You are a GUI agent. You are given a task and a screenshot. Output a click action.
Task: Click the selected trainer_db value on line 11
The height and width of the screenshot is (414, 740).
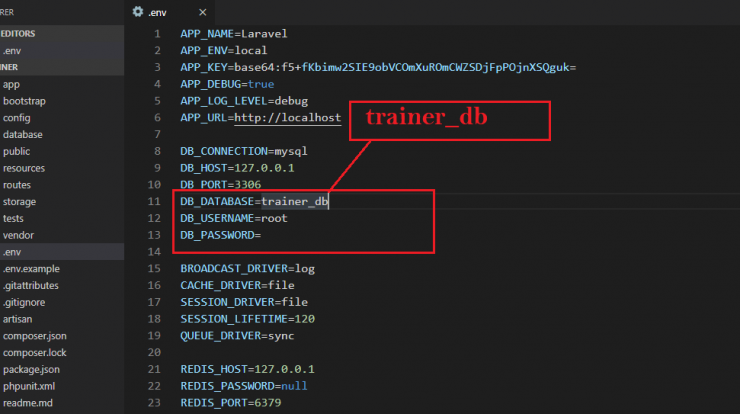[x=294, y=202]
